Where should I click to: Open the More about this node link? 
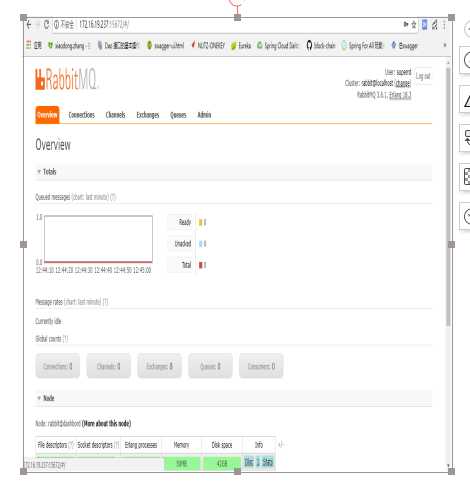coord(106,424)
